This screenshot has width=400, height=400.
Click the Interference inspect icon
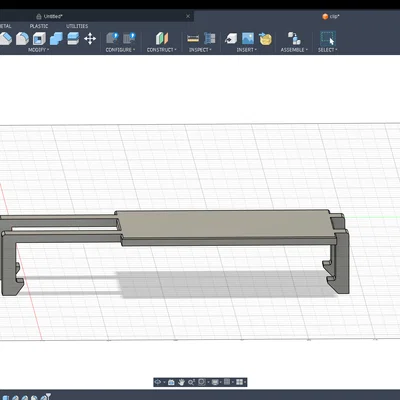210,38
